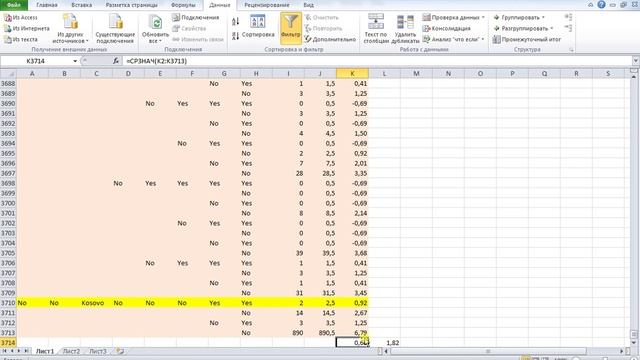Select row 3710 header
Image resolution: width=640 pixels, height=360 pixels.
8,303
